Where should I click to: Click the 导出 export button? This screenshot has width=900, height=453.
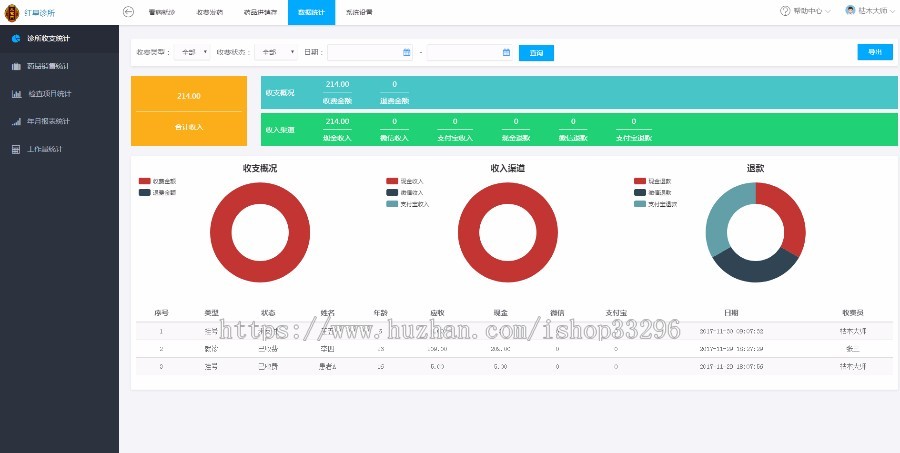[875, 52]
